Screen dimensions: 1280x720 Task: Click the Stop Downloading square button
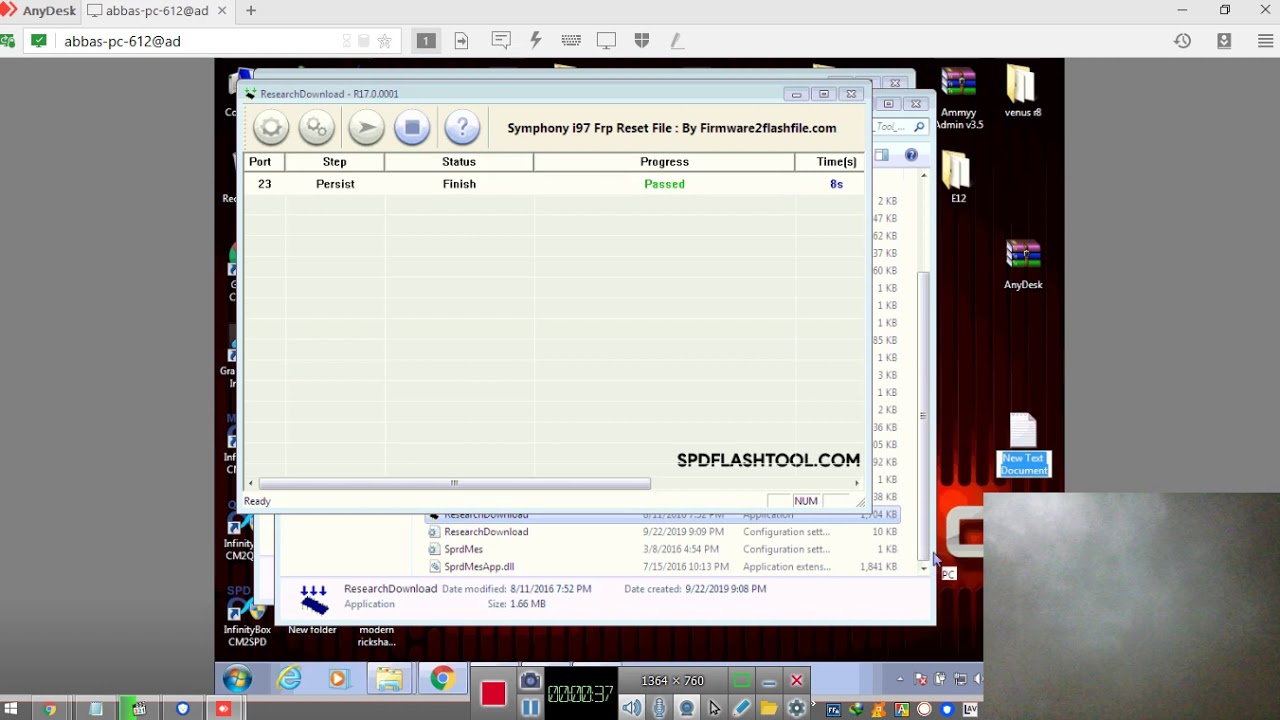point(412,128)
